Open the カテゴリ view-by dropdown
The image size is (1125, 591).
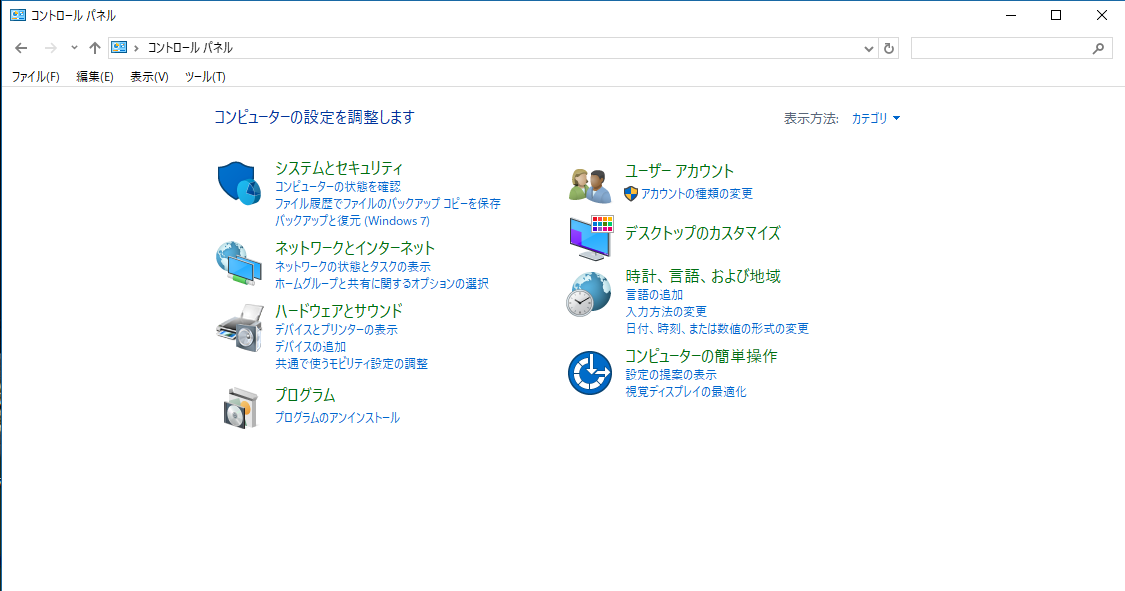coord(875,118)
